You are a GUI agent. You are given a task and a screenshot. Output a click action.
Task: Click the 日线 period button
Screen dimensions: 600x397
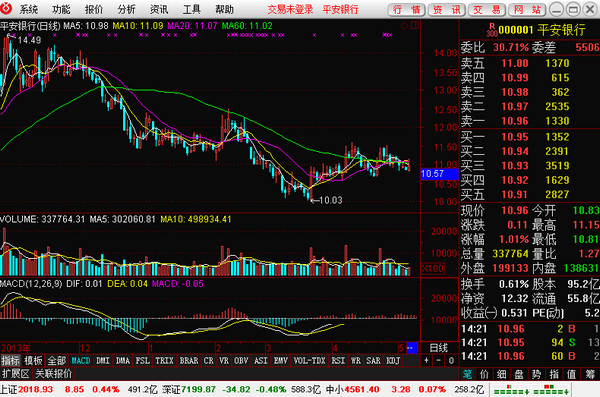point(439,348)
